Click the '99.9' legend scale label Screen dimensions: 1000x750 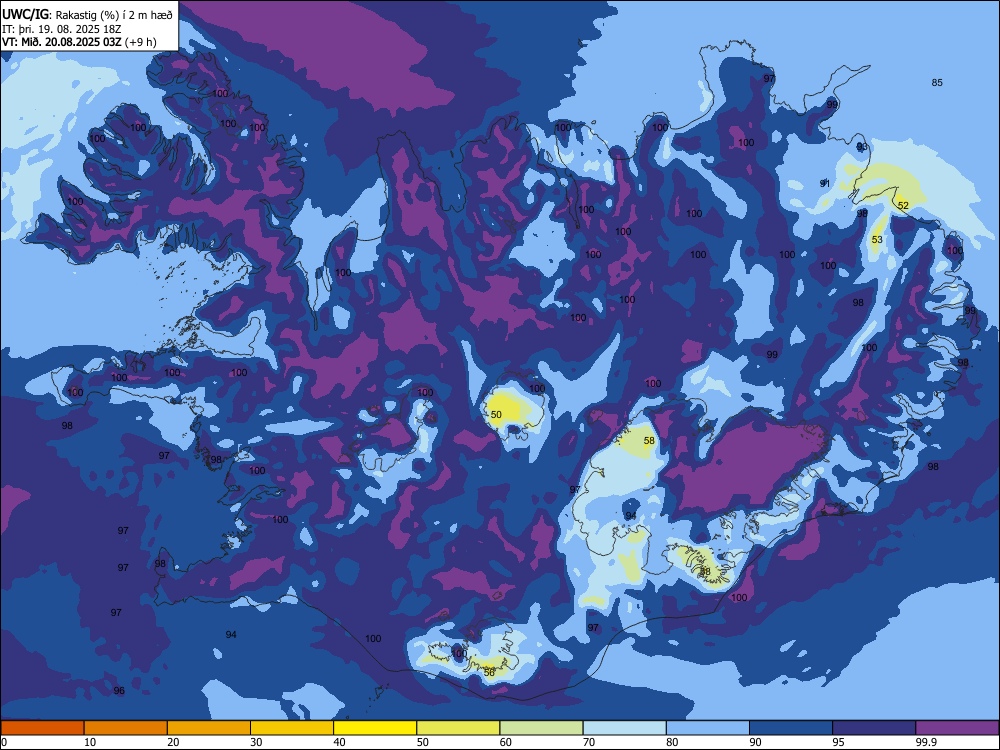926,742
